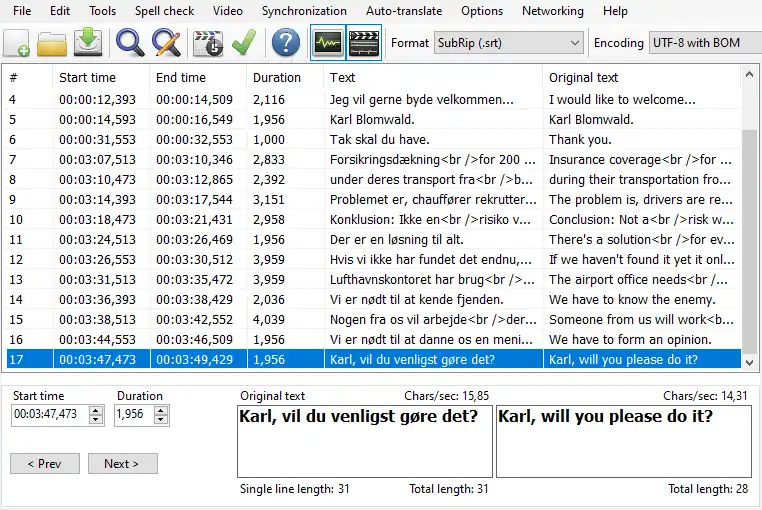
Task: Increase duration with up spinner
Action: coord(161,410)
